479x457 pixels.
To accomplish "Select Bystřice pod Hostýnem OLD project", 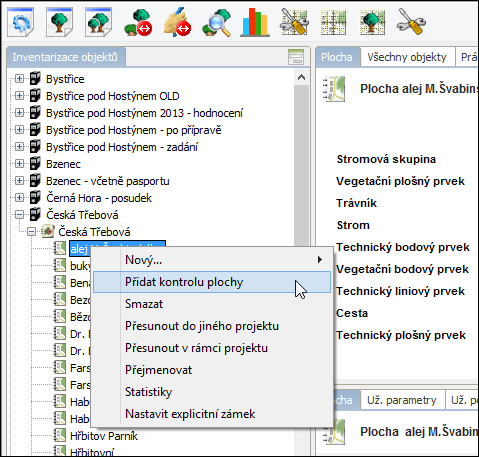I will click(113, 96).
